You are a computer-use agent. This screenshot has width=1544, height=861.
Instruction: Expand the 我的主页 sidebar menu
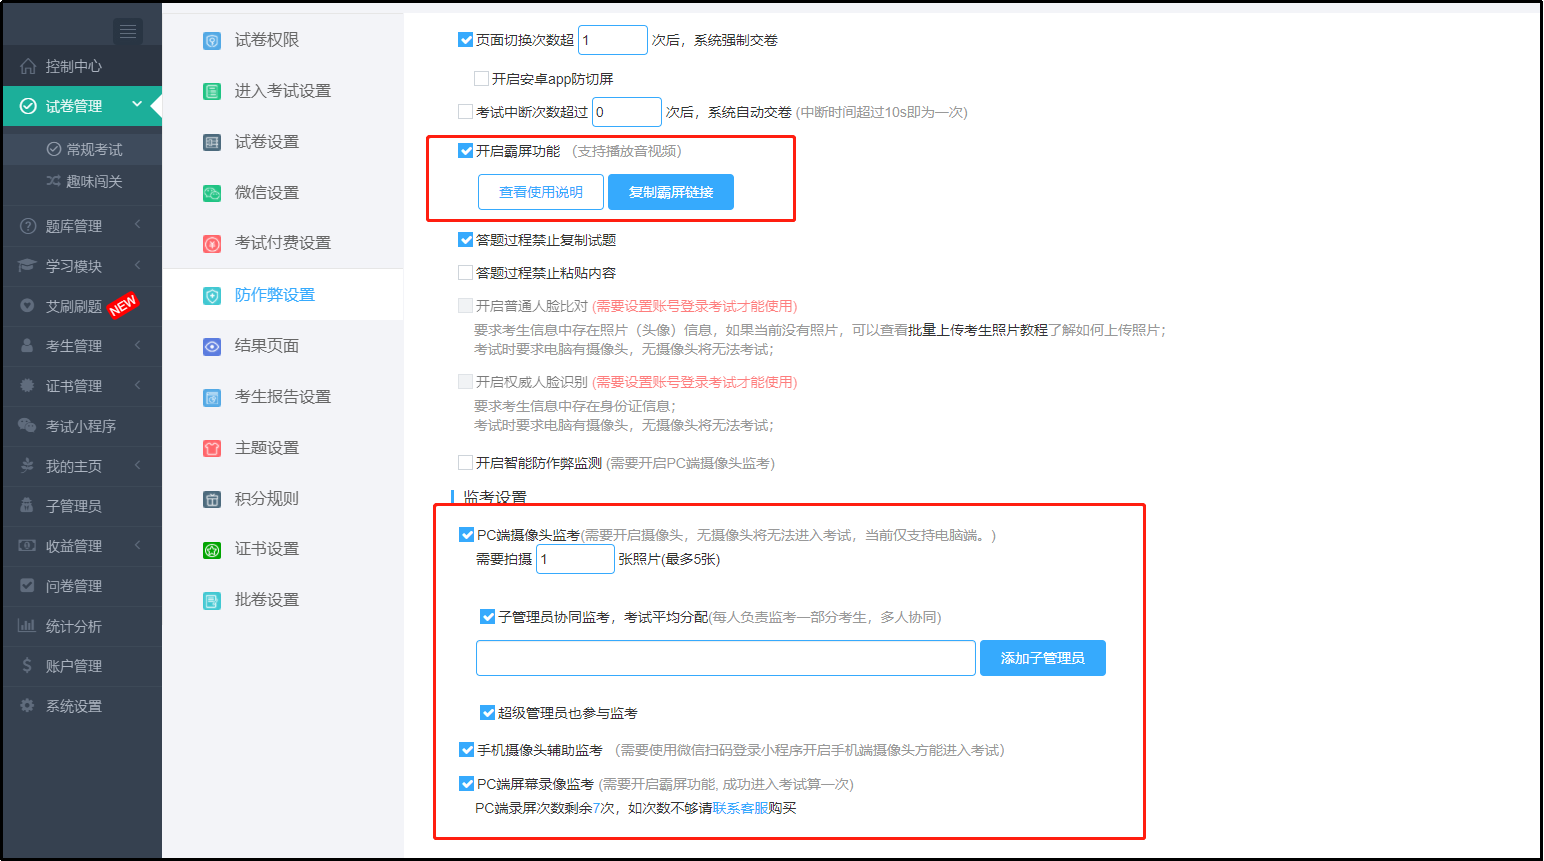pyautogui.click(x=137, y=464)
